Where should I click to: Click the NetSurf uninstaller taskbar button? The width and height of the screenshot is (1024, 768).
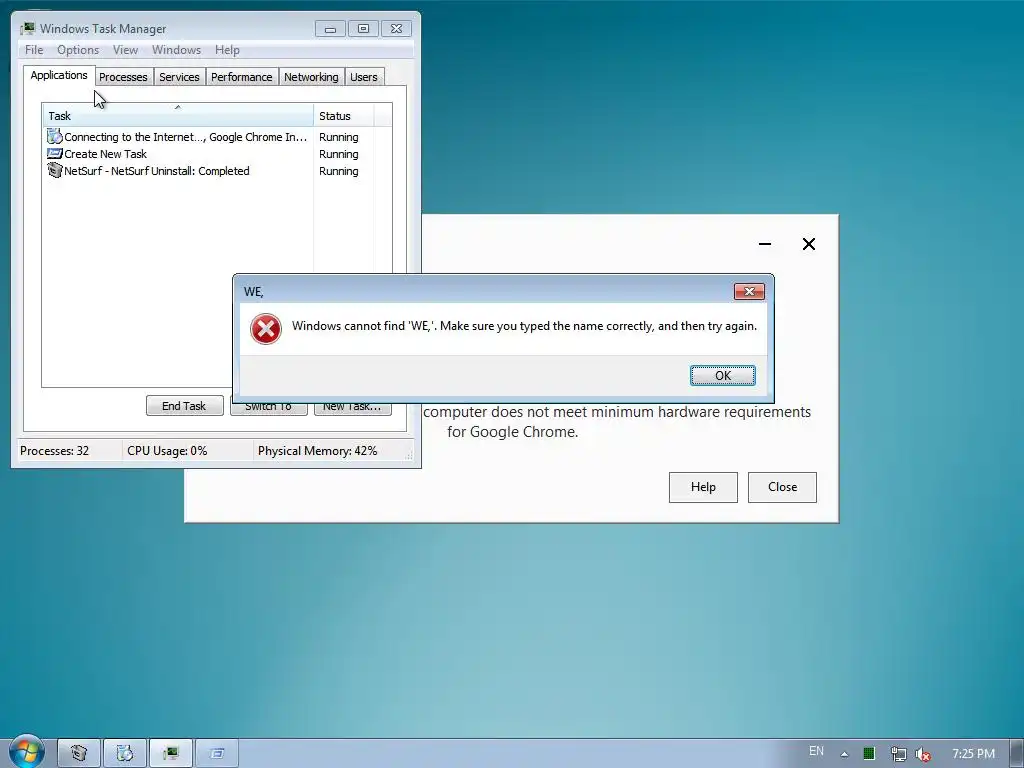coord(79,754)
